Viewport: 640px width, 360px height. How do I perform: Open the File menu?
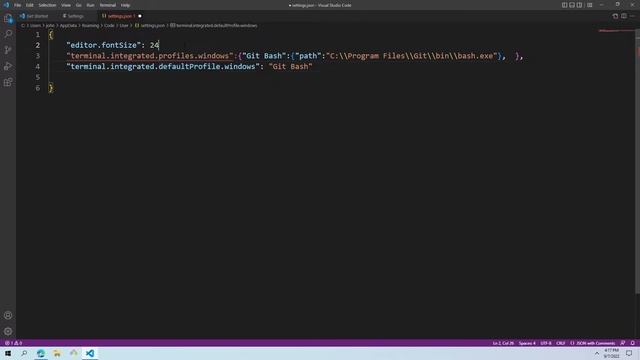click(x=18, y=5)
